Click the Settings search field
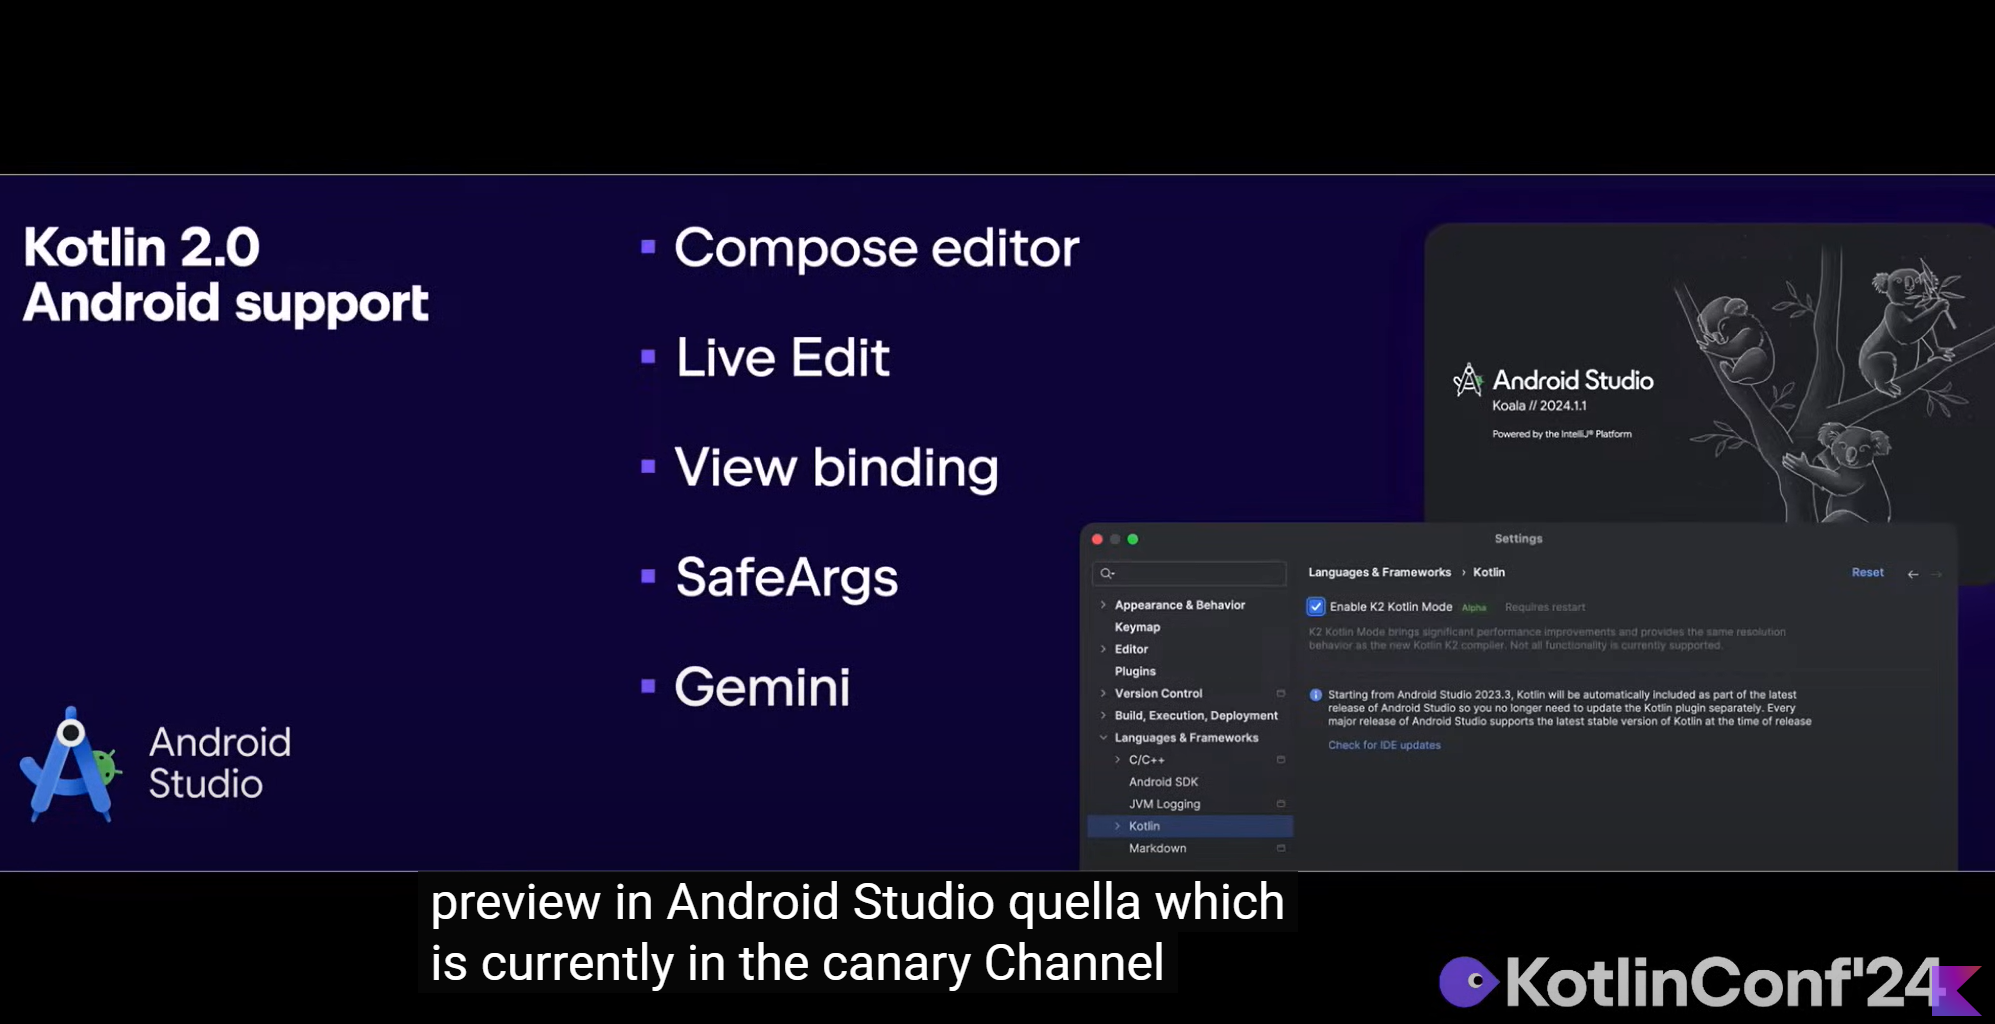Image resolution: width=1995 pixels, height=1024 pixels. tap(1189, 573)
